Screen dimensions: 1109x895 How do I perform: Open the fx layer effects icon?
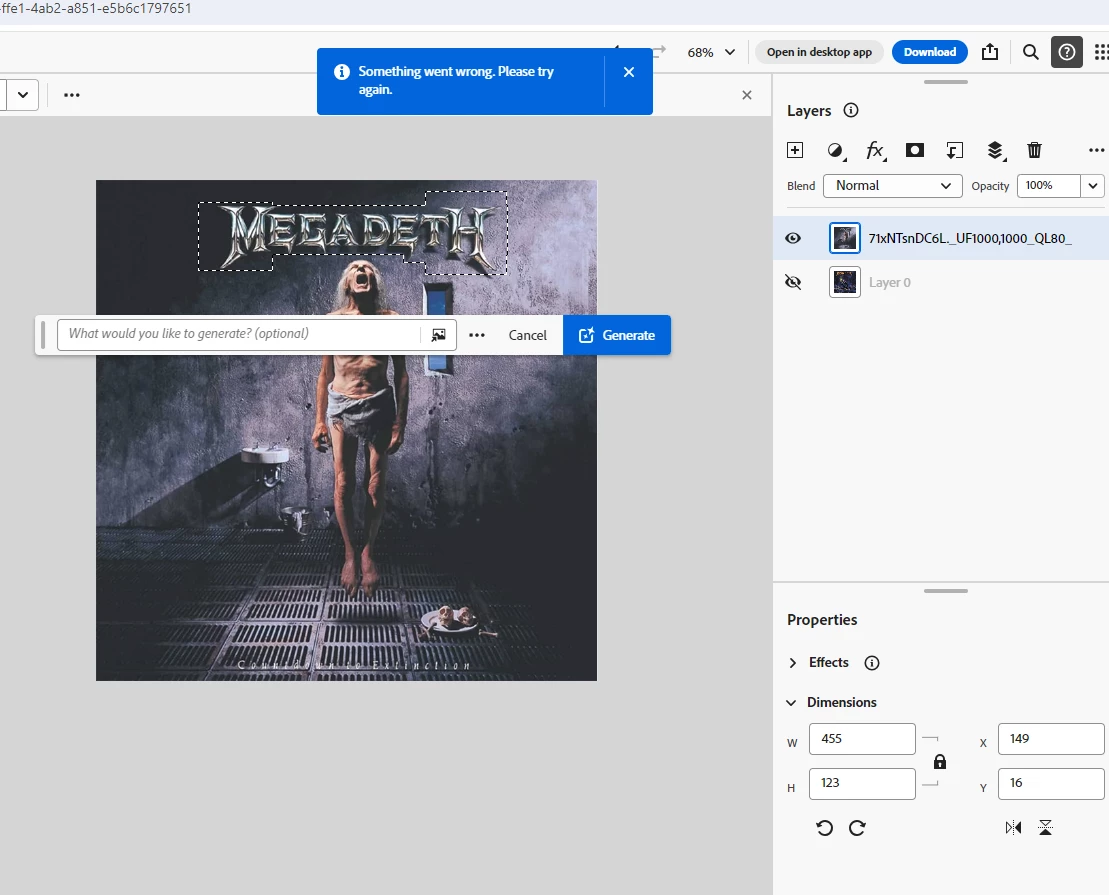point(875,150)
